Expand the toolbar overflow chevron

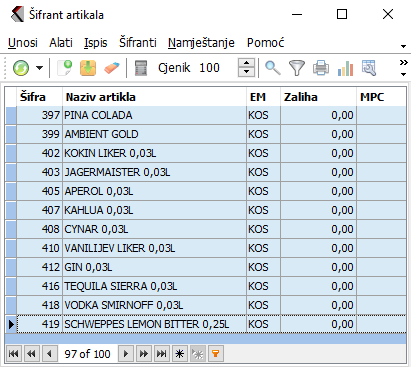click(x=403, y=63)
